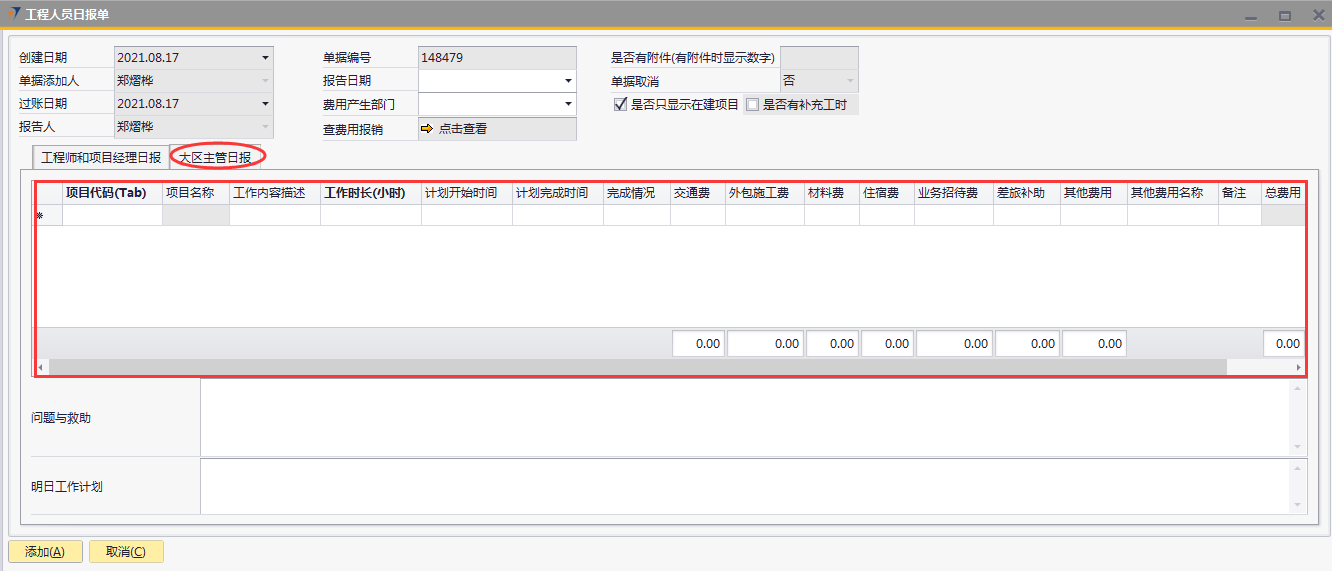Click the orange arrow icon beside 点击查看

[x=427, y=128]
